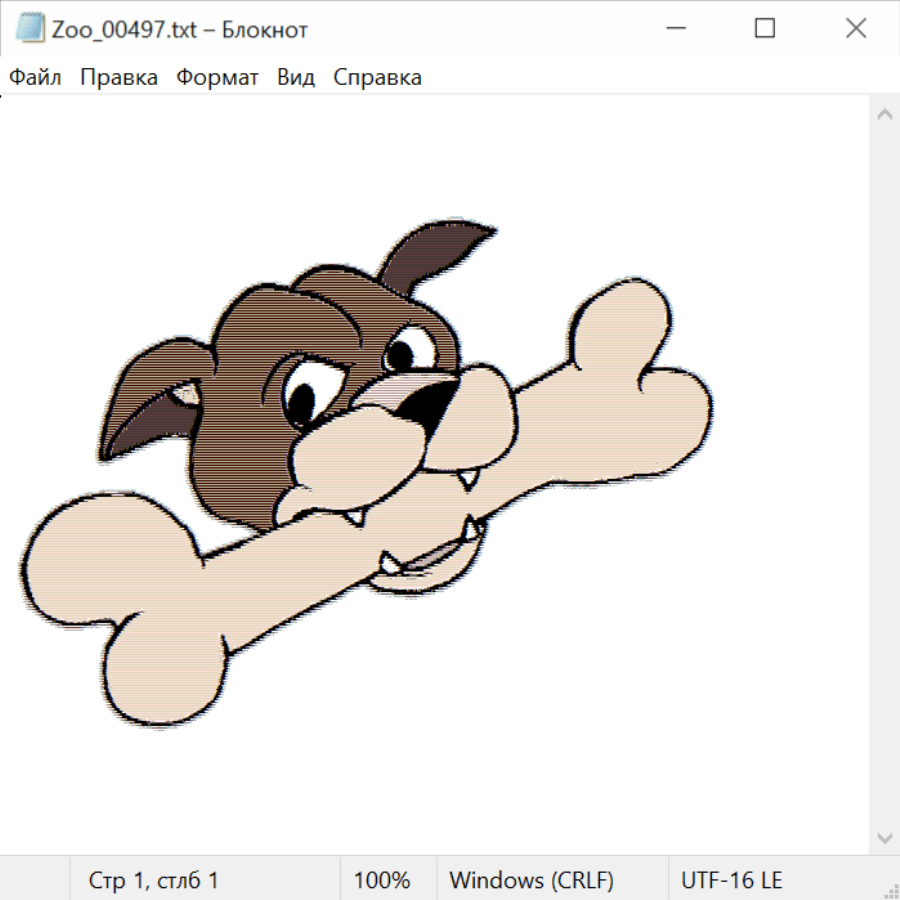Click the Windows (CRLF) status field
This screenshot has height=900, width=900.
531,881
